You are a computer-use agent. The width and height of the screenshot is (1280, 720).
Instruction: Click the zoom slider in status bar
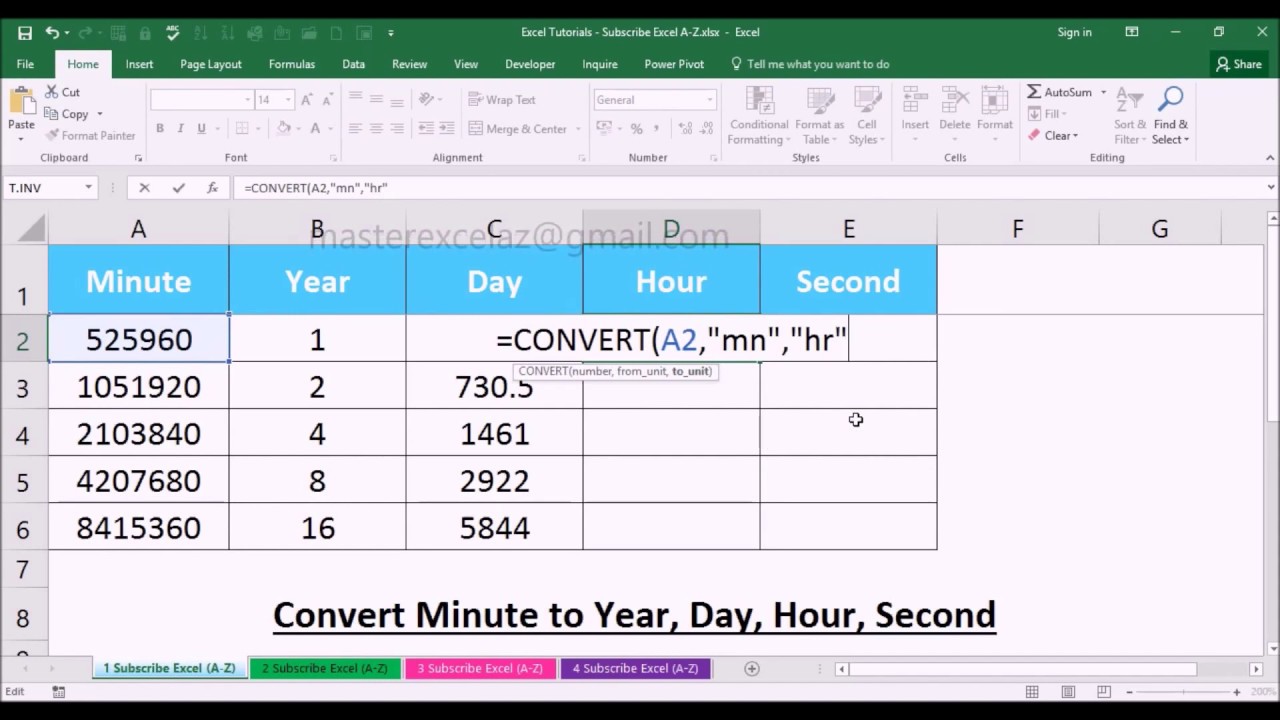[x=1182, y=692]
